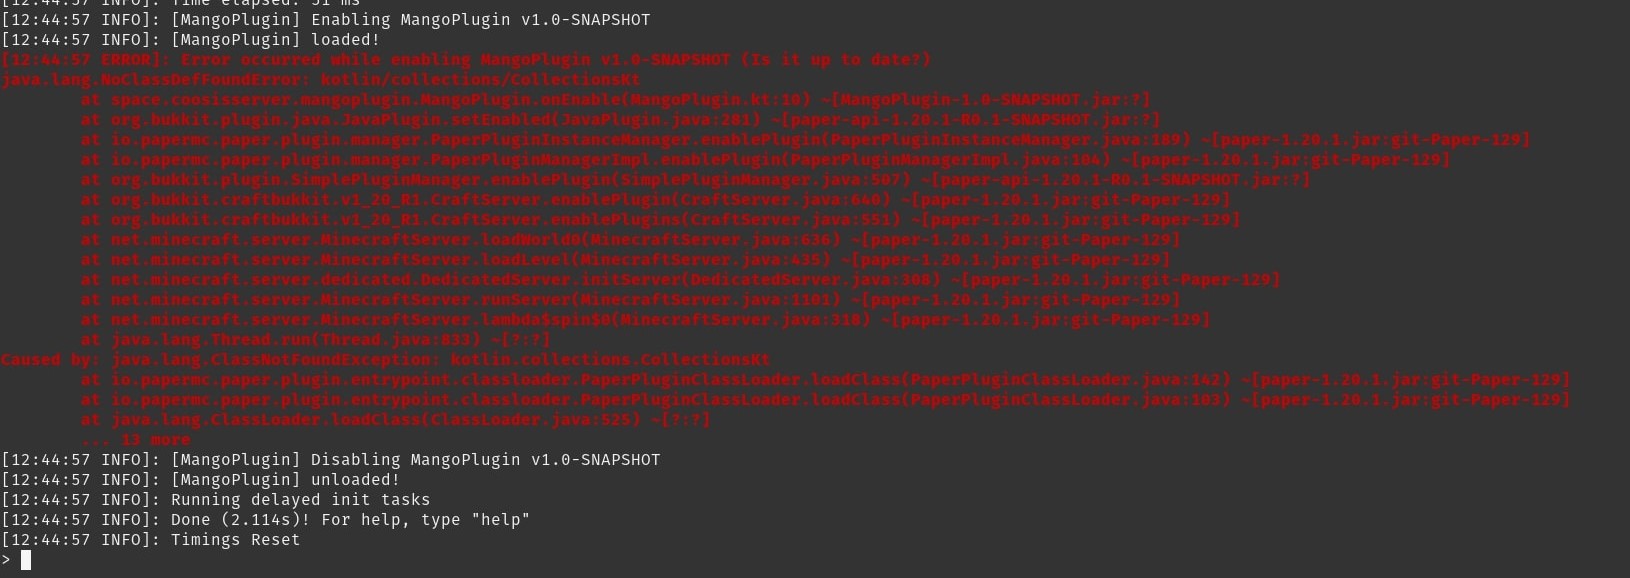The height and width of the screenshot is (578, 1630).
Task: Click the CraftServer.enablePlugins stack frame
Action: [660, 220]
